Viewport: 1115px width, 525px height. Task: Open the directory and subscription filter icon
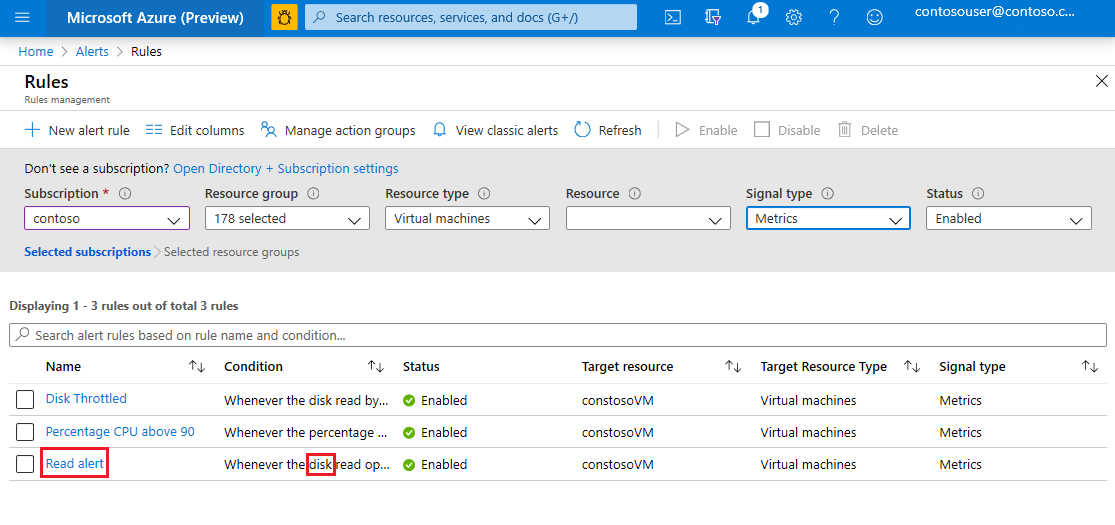click(x=713, y=18)
